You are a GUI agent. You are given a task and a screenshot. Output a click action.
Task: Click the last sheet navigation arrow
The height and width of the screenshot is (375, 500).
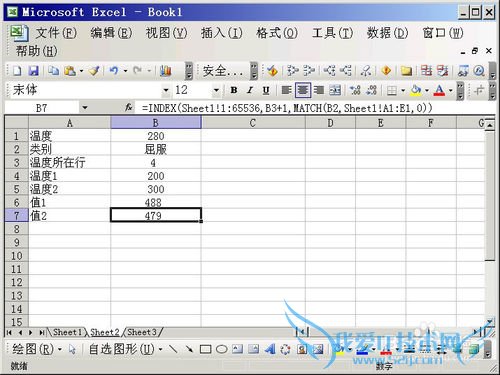point(42,332)
